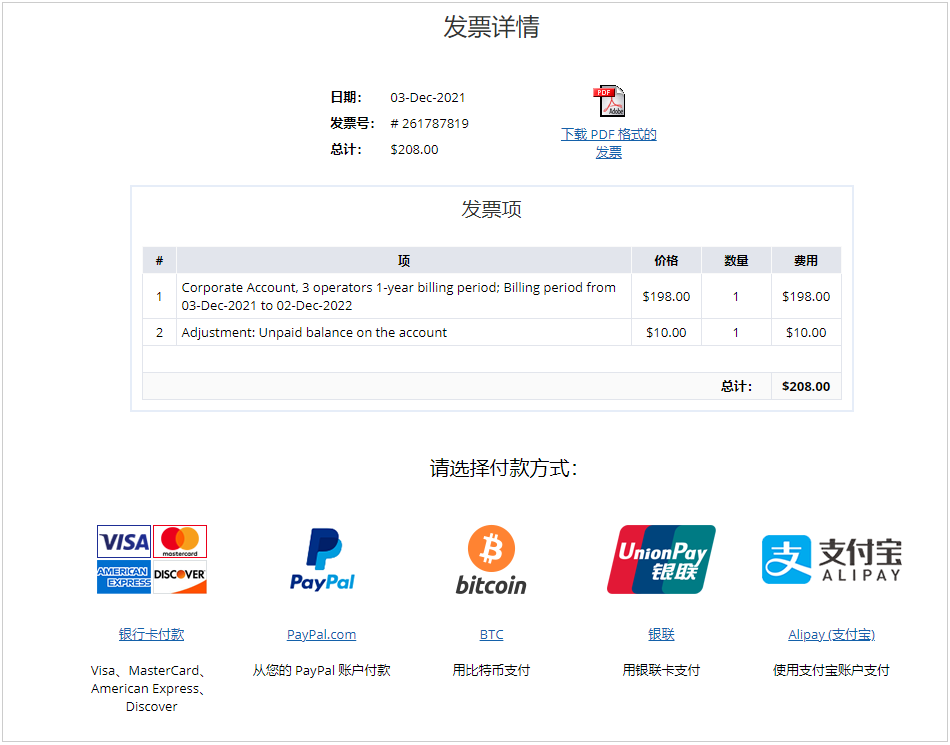
Task: Select the Bitcoin logo
Action: pyautogui.click(x=491, y=560)
